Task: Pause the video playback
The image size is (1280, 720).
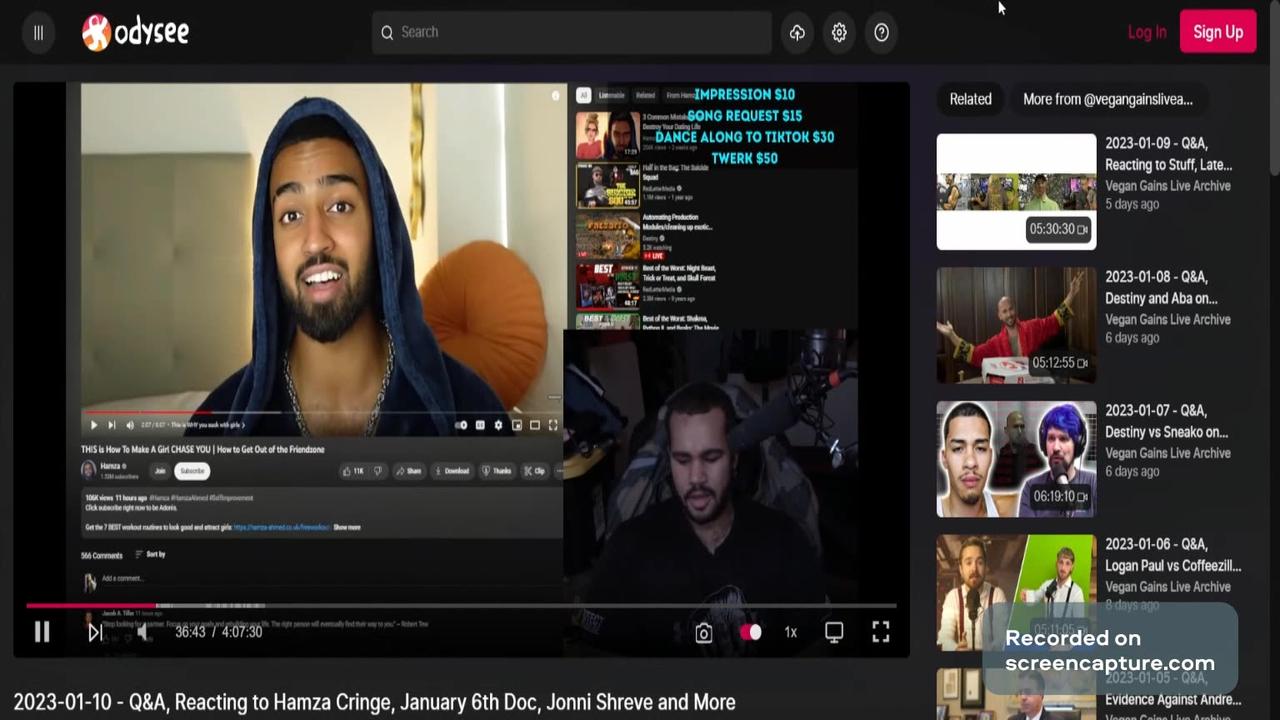Action: pyautogui.click(x=42, y=631)
